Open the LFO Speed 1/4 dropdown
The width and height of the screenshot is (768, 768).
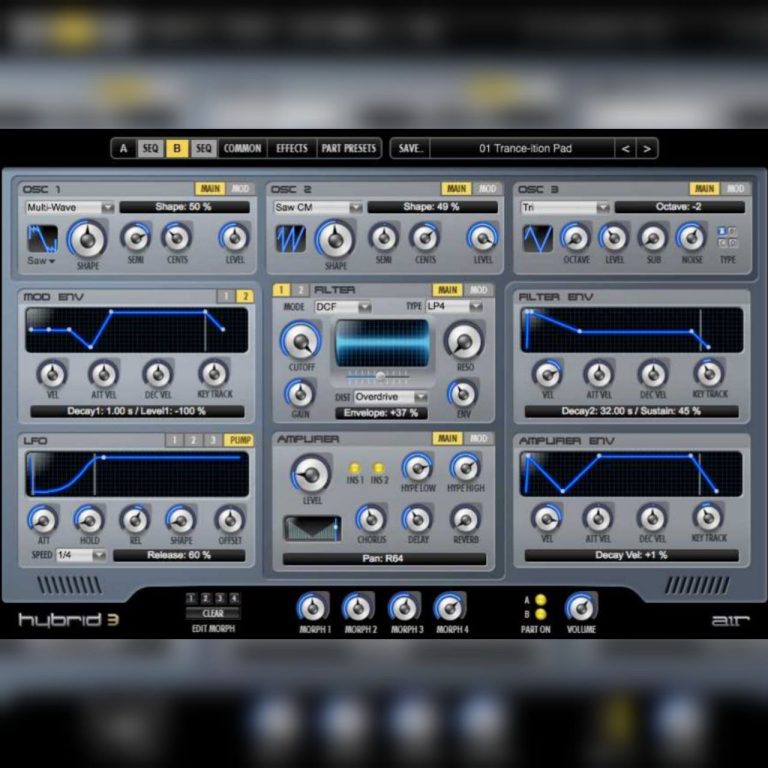pyautogui.click(x=81, y=555)
